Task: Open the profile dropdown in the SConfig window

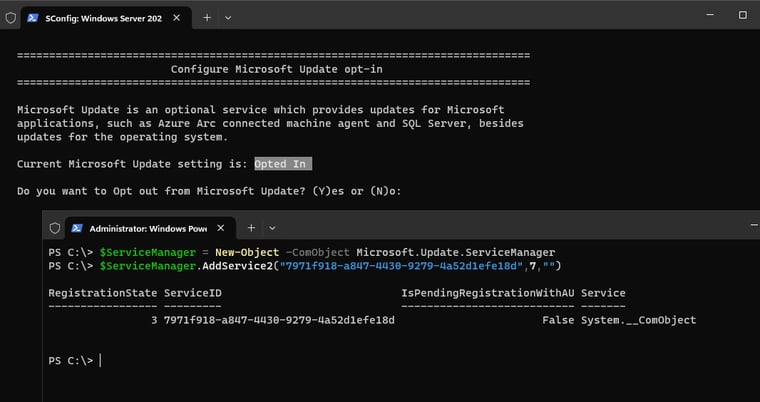Action: (x=228, y=18)
